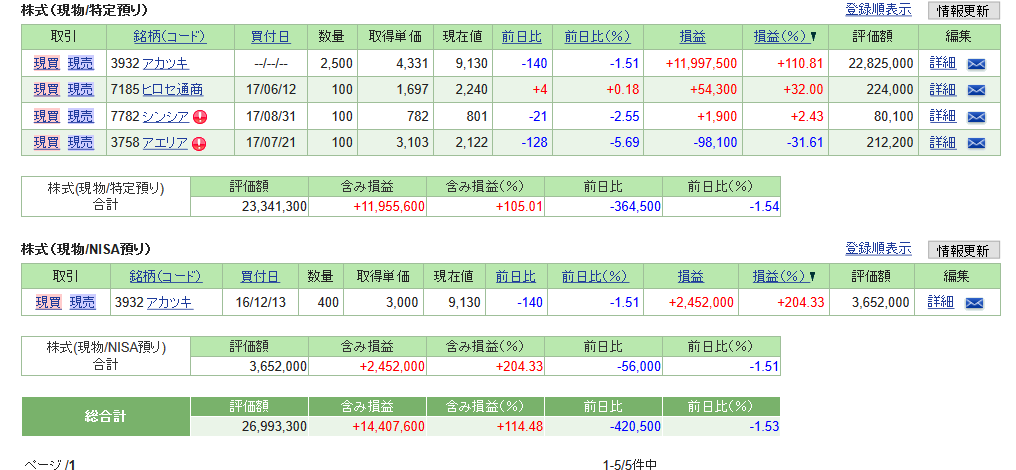
Task: Open 詳細 for ヒロセ通商
Action: coord(942,89)
